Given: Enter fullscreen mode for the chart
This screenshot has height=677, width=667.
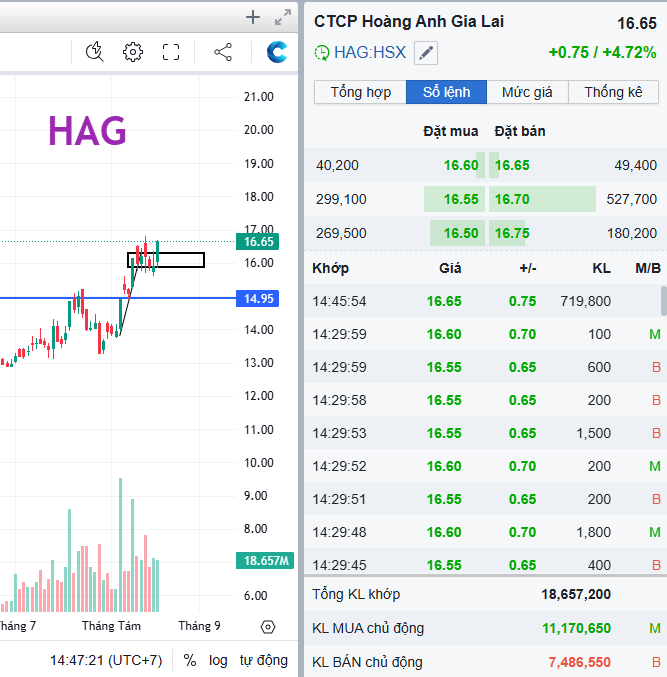Looking at the screenshot, I should pyautogui.click(x=171, y=52).
